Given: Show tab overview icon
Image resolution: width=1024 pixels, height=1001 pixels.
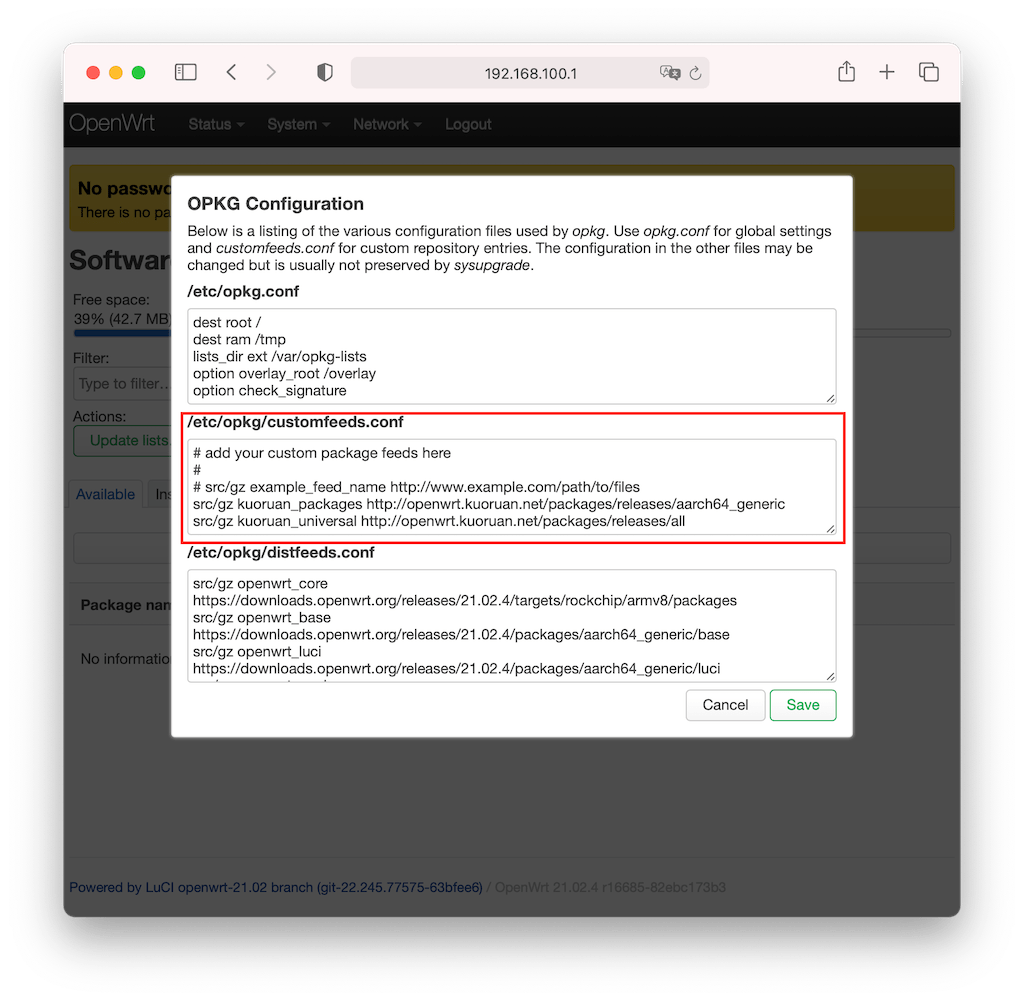Looking at the screenshot, I should 928,72.
